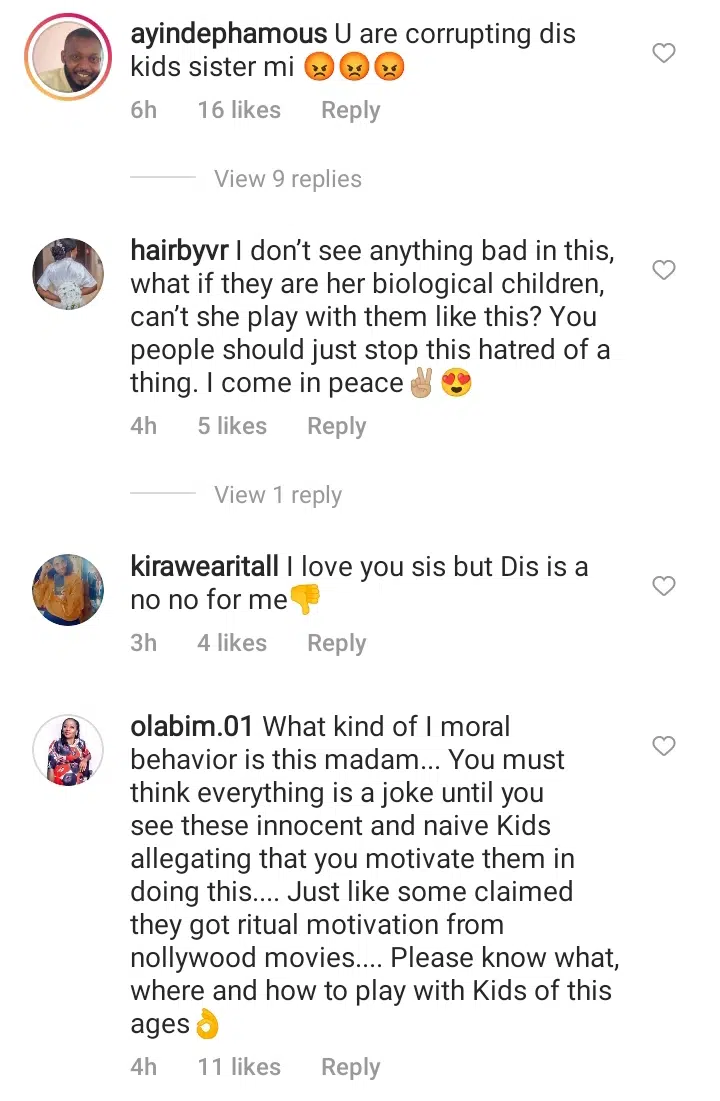
Task: Reply to kirawearitall comment
Action: (336, 643)
